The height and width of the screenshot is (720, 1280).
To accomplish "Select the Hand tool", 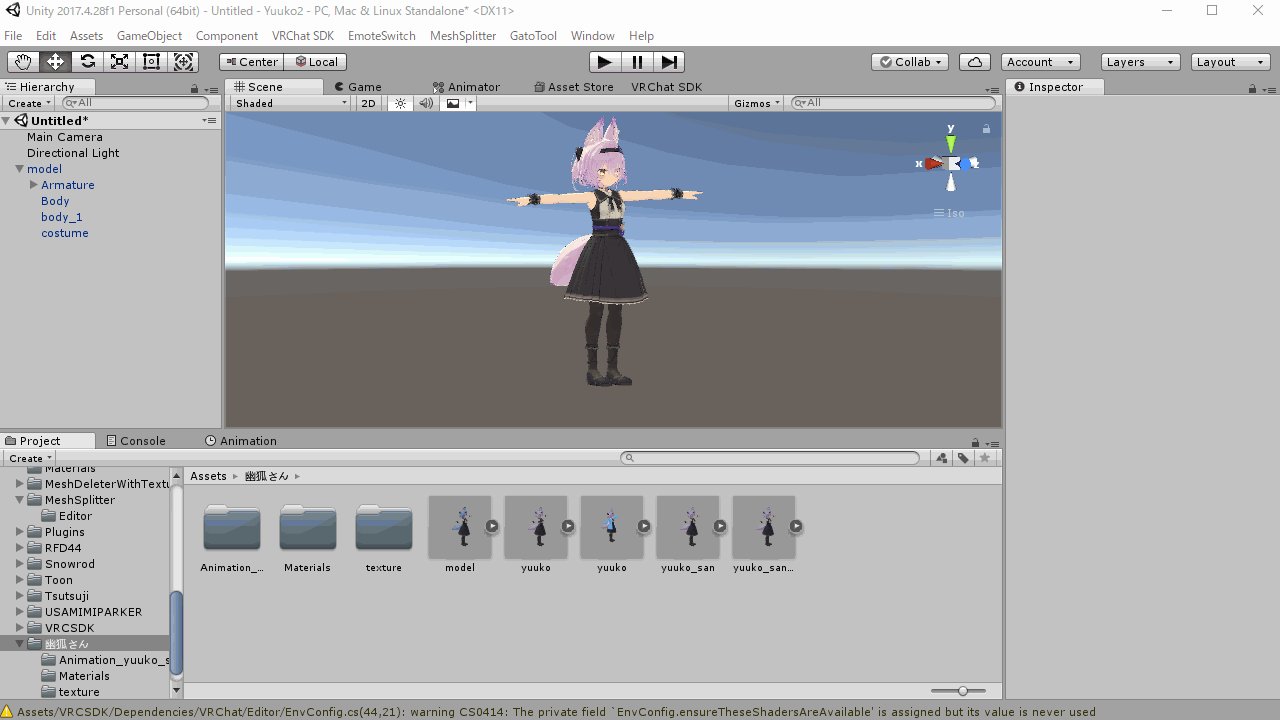I will tap(23, 62).
